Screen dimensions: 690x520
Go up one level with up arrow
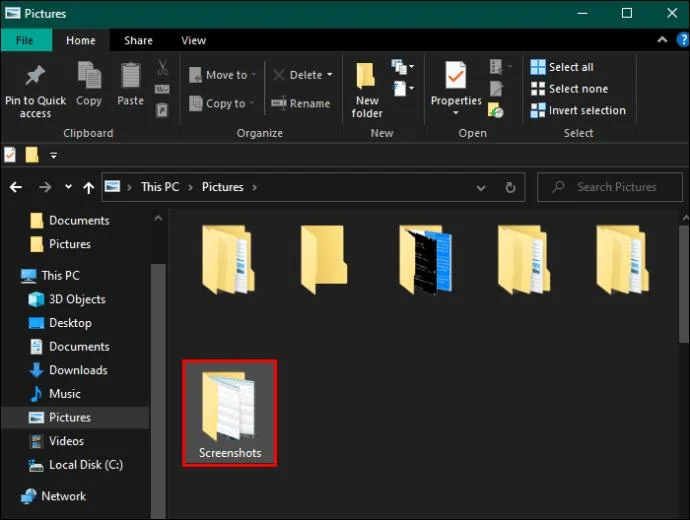click(88, 187)
